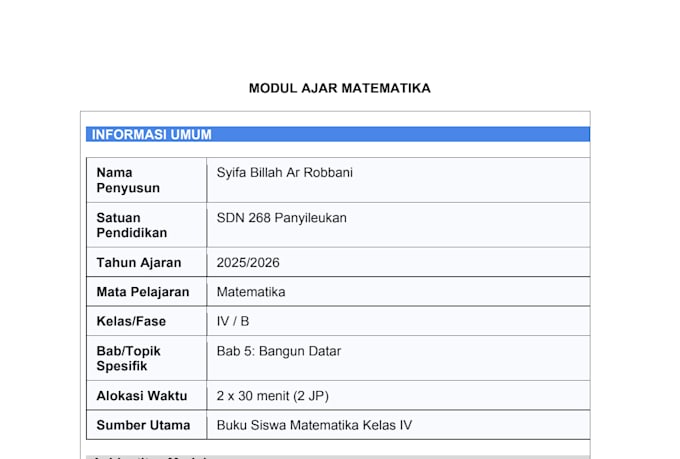Select the INFORMASI UMUM section header
This screenshot has height=459, width=680.
338,134
